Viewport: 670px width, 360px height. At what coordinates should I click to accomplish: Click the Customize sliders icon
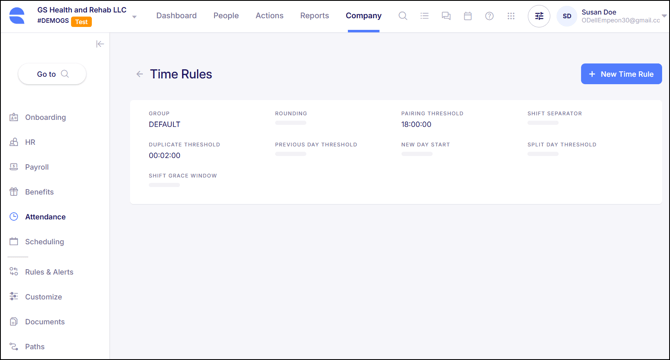click(14, 296)
